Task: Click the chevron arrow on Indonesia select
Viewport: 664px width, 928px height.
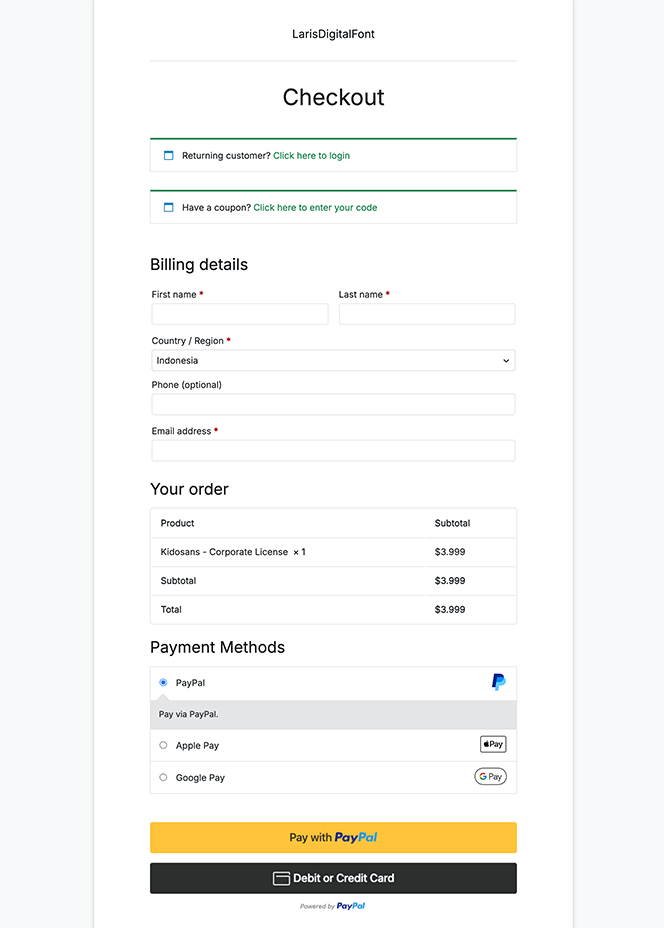Action: 506,360
